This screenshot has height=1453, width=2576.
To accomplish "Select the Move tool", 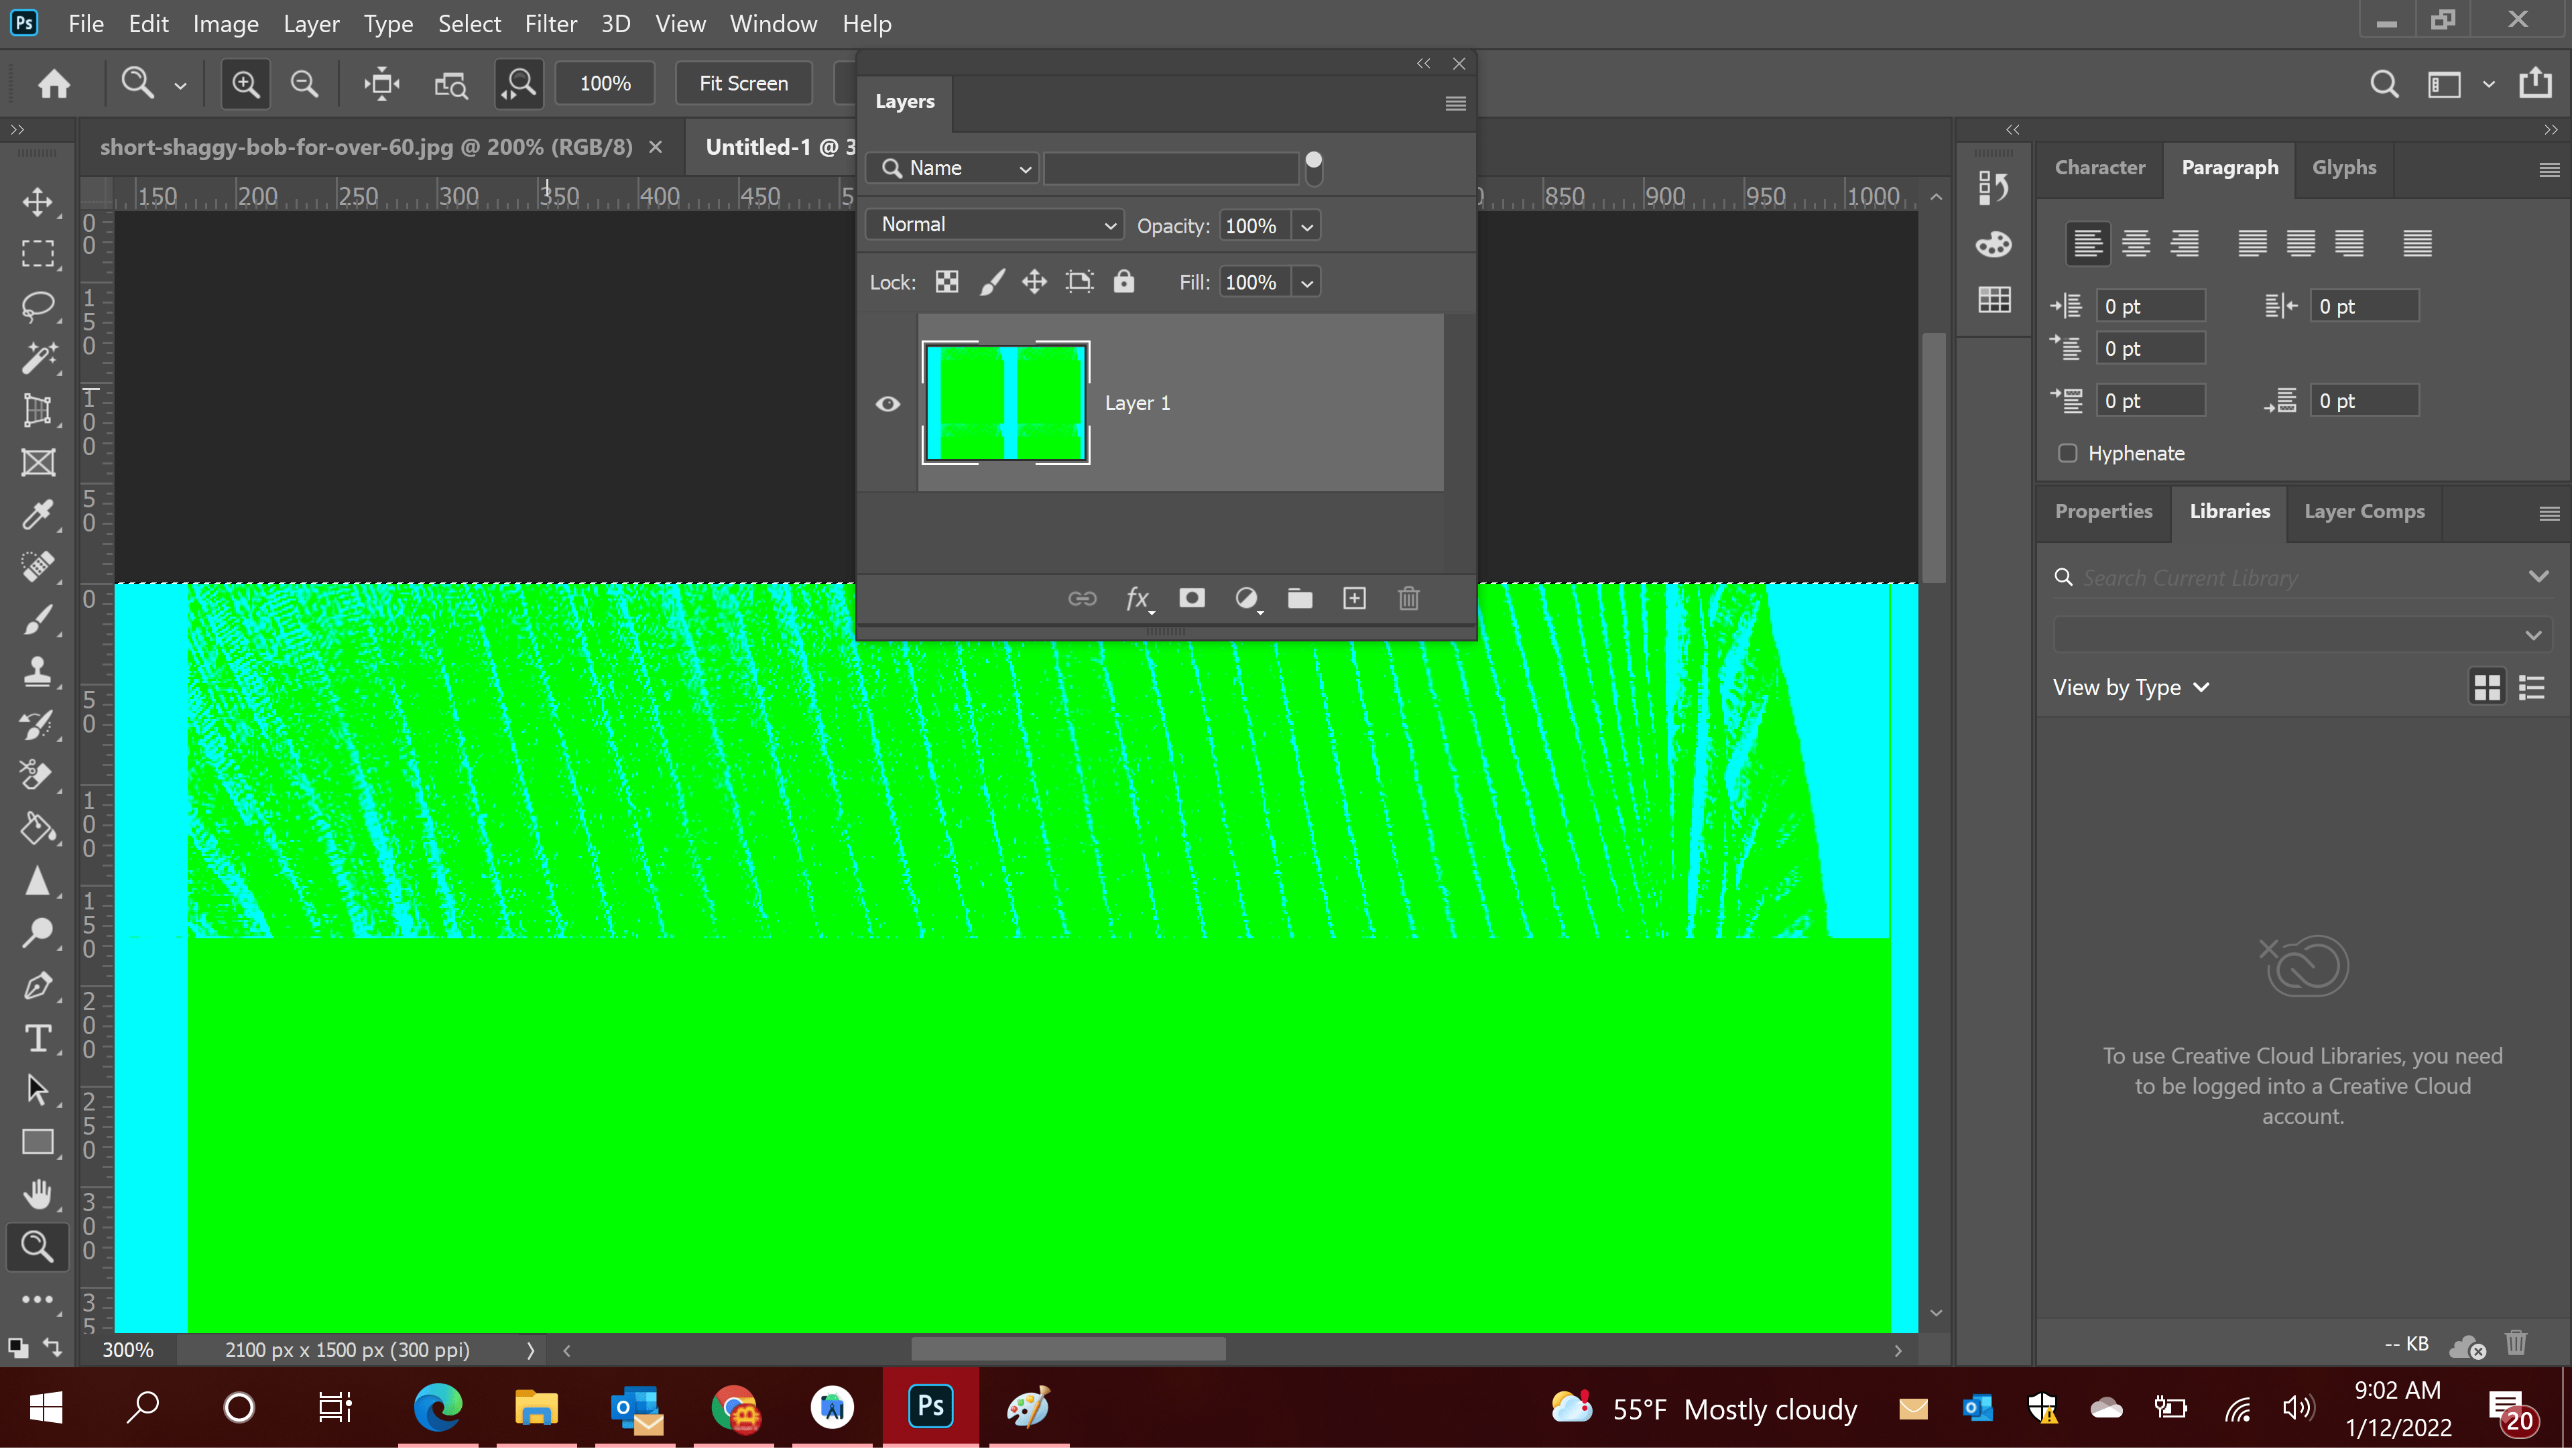I will pyautogui.click(x=38, y=202).
